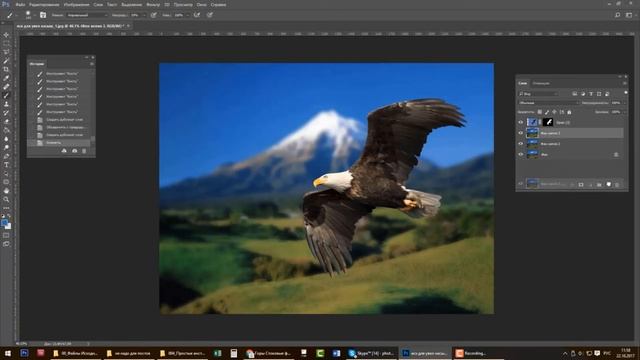Hide the third layer copy
640x360 pixels.
(x=520, y=144)
